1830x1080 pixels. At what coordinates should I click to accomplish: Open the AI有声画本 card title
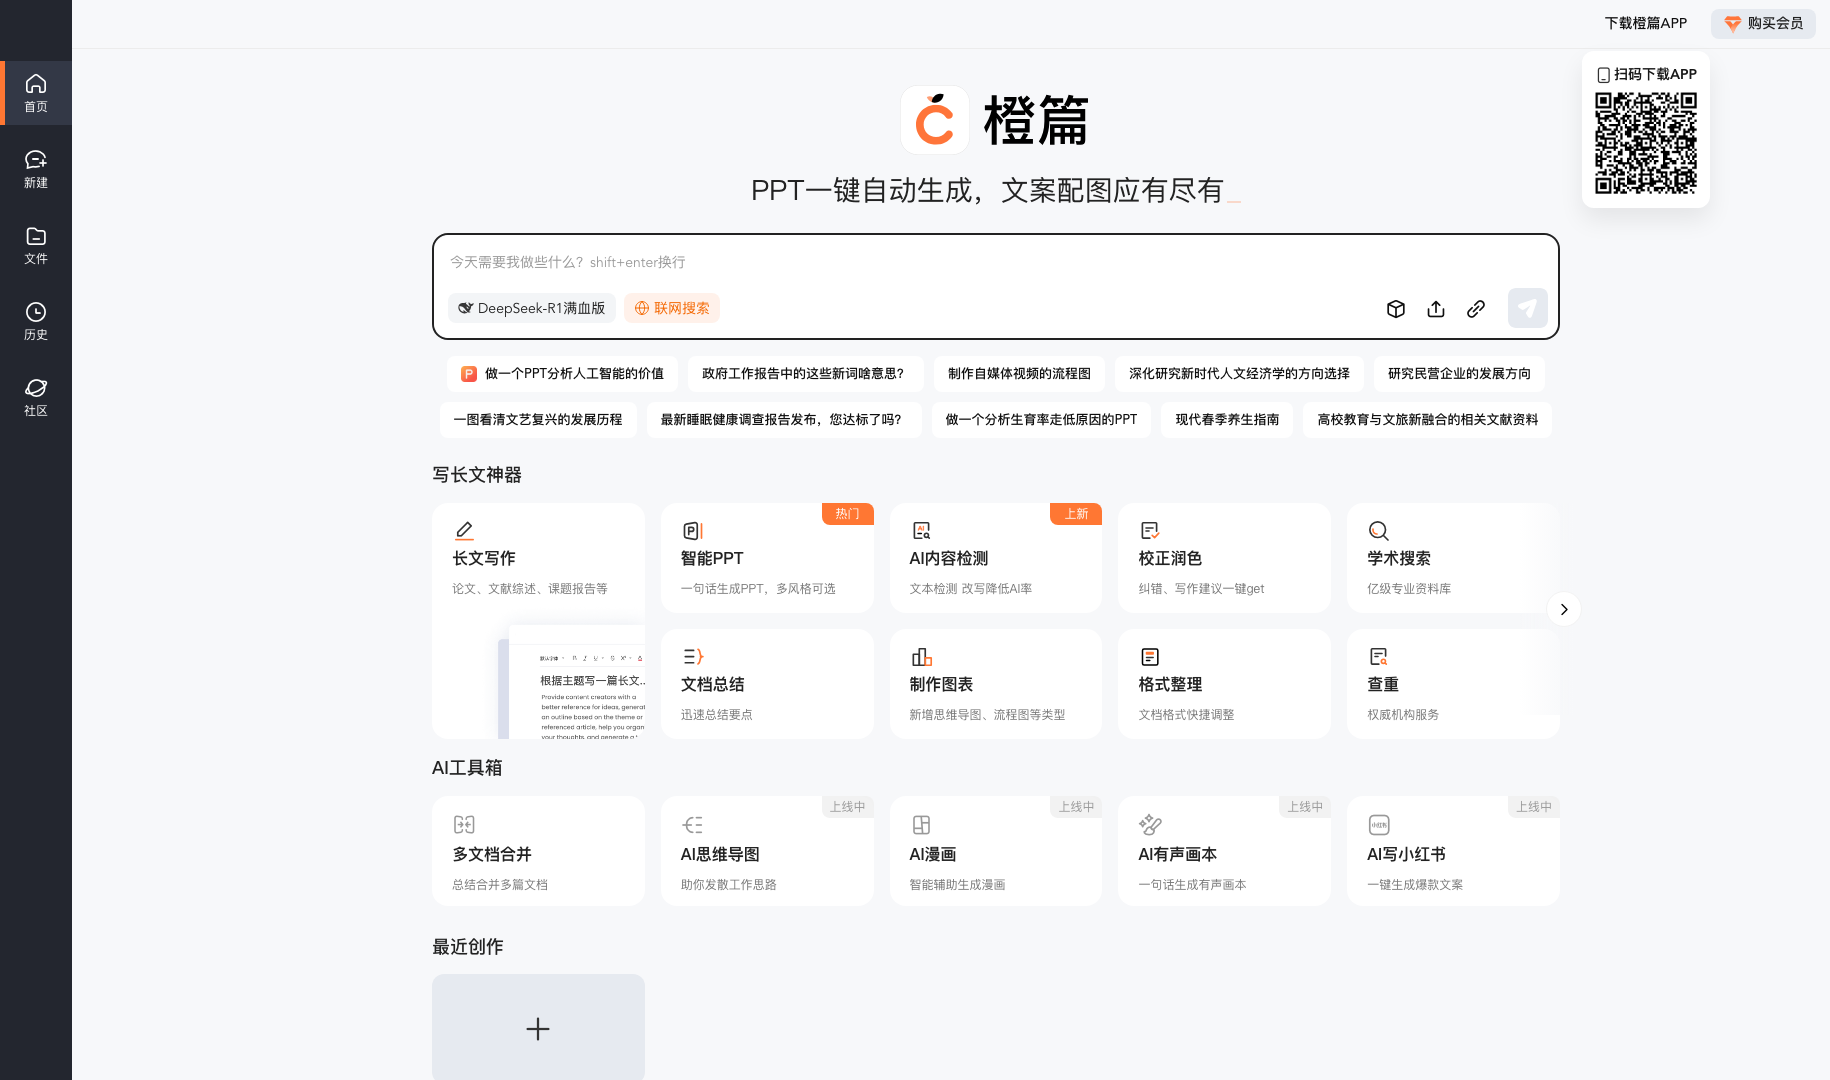(x=1178, y=855)
